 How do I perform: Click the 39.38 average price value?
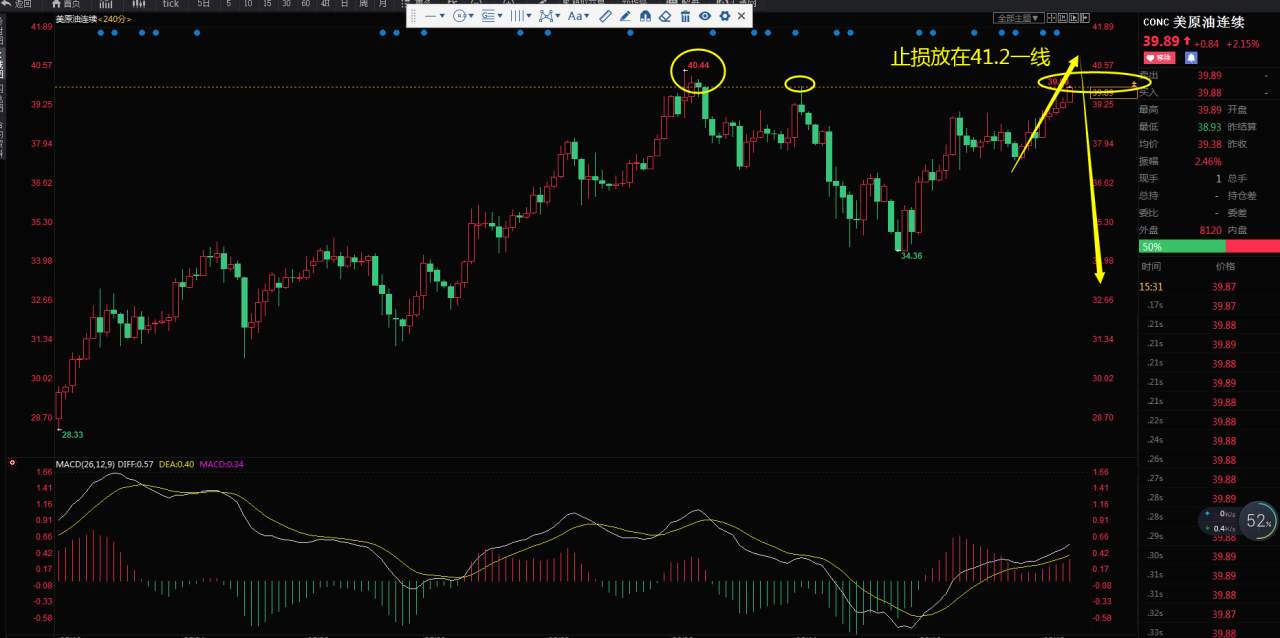[x=1210, y=144]
